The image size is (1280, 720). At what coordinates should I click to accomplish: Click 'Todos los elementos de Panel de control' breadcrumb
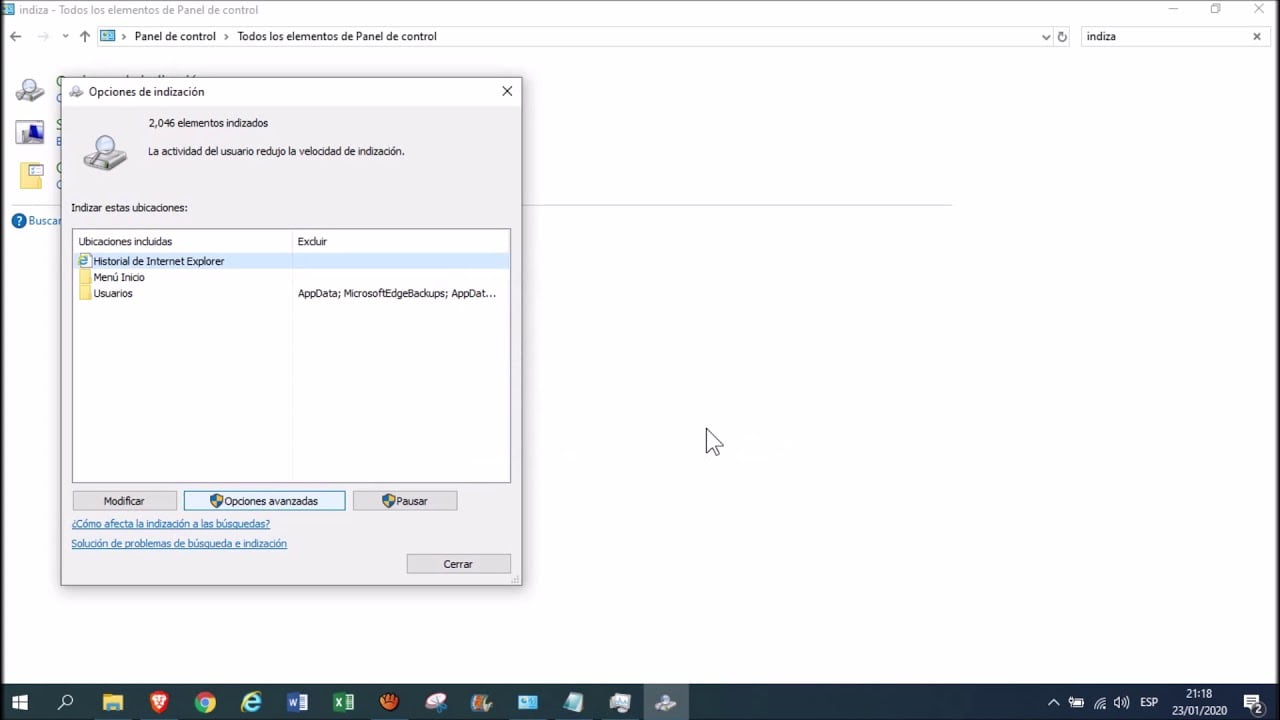337,36
